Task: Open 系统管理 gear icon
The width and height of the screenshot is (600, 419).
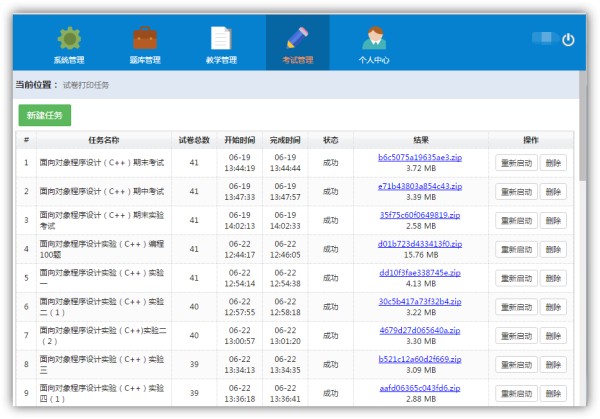Action: point(69,40)
